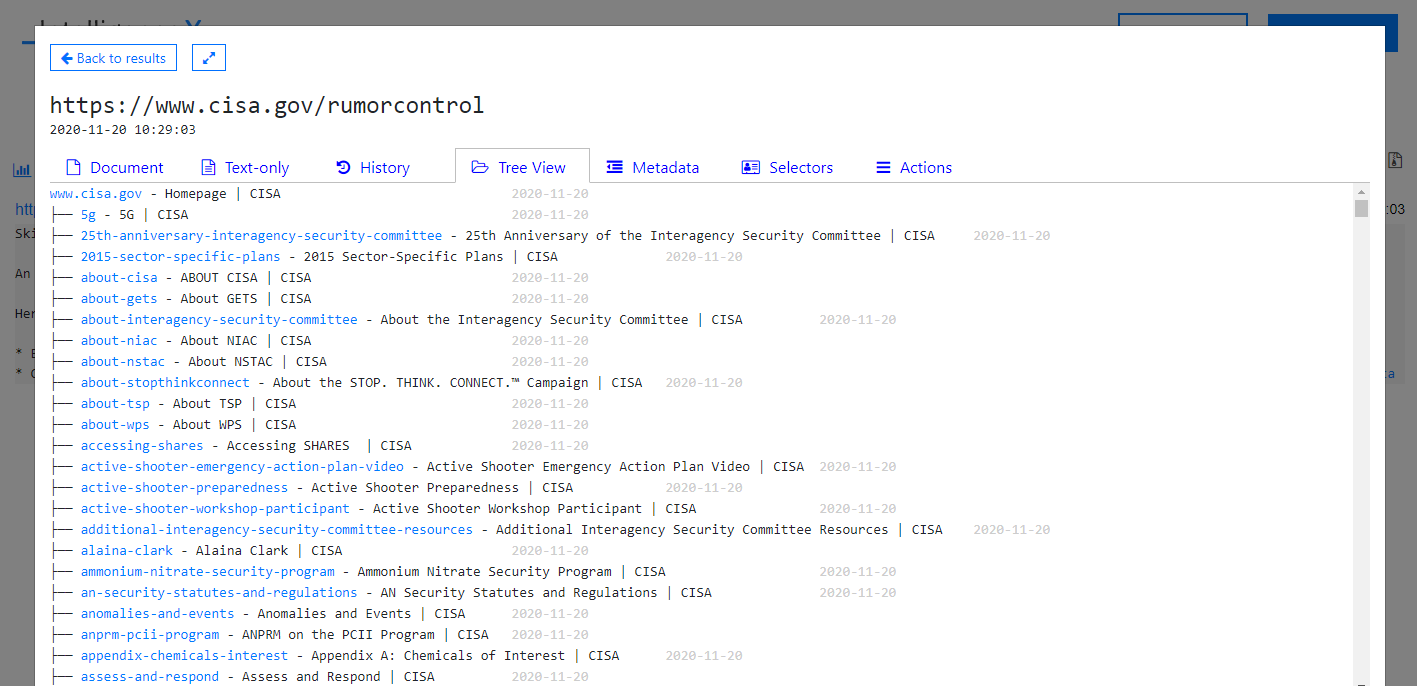Open ammonium-nitrate-security-program link
The width and height of the screenshot is (1417, 686).
pyautogui.click(x=208, y=572)
